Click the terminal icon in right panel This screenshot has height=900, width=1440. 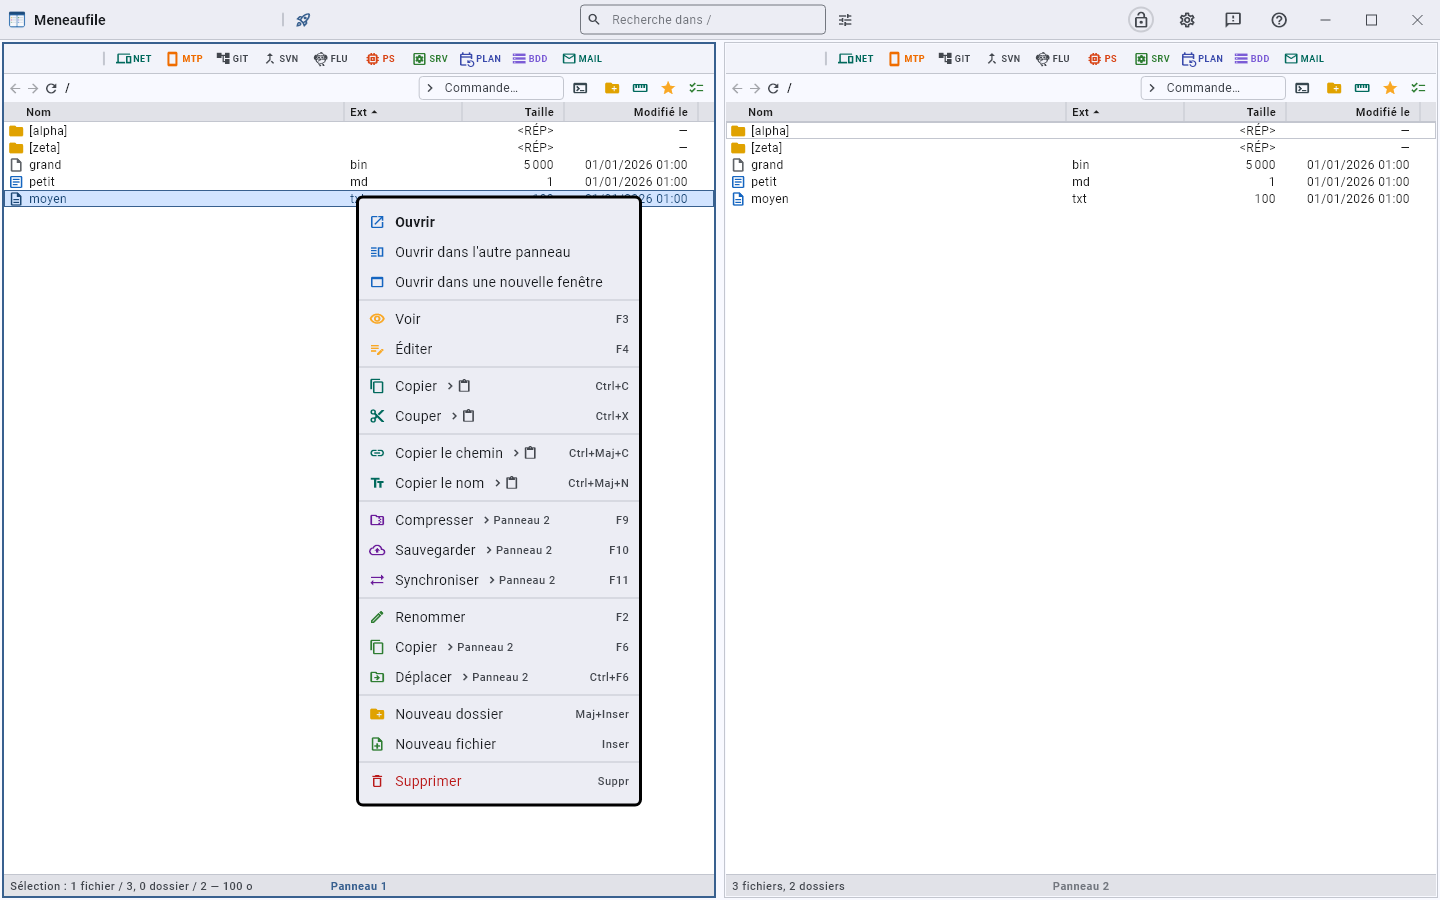click(1302, 88)
